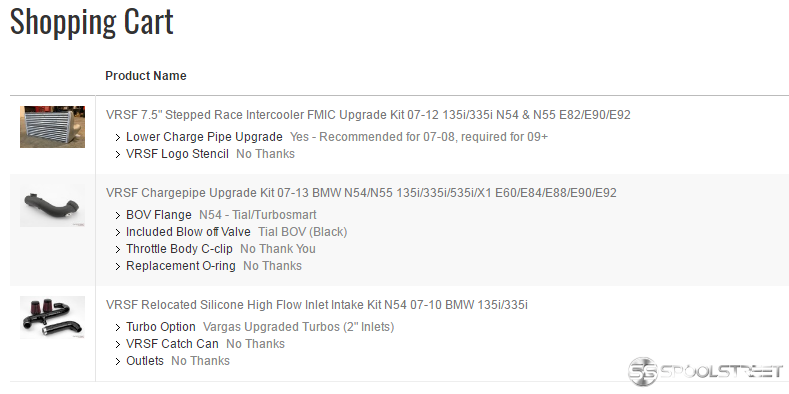Image resolution: width=789 pixels, height=394 pixels.
Task: Click the SpoolStreet logo watermark
Action: pos(705,371)
